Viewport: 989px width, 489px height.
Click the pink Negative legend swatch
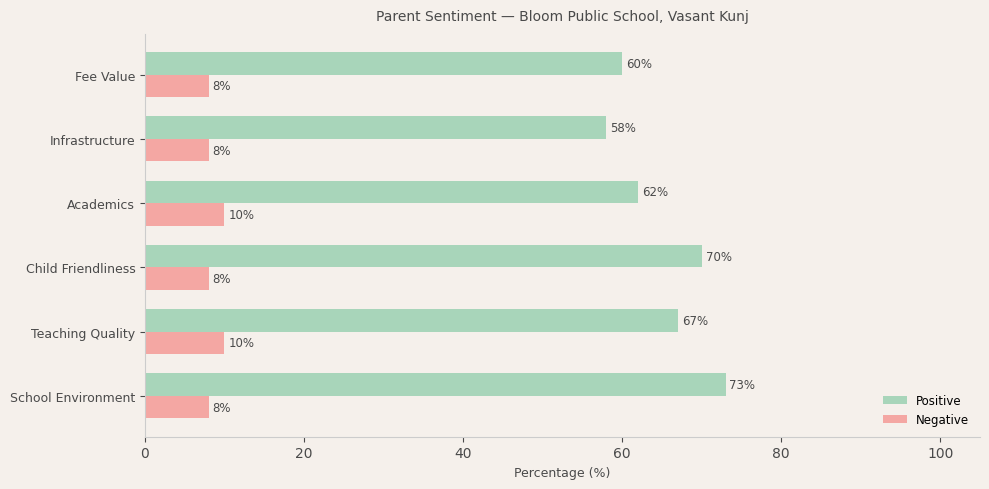click(895, 420)
